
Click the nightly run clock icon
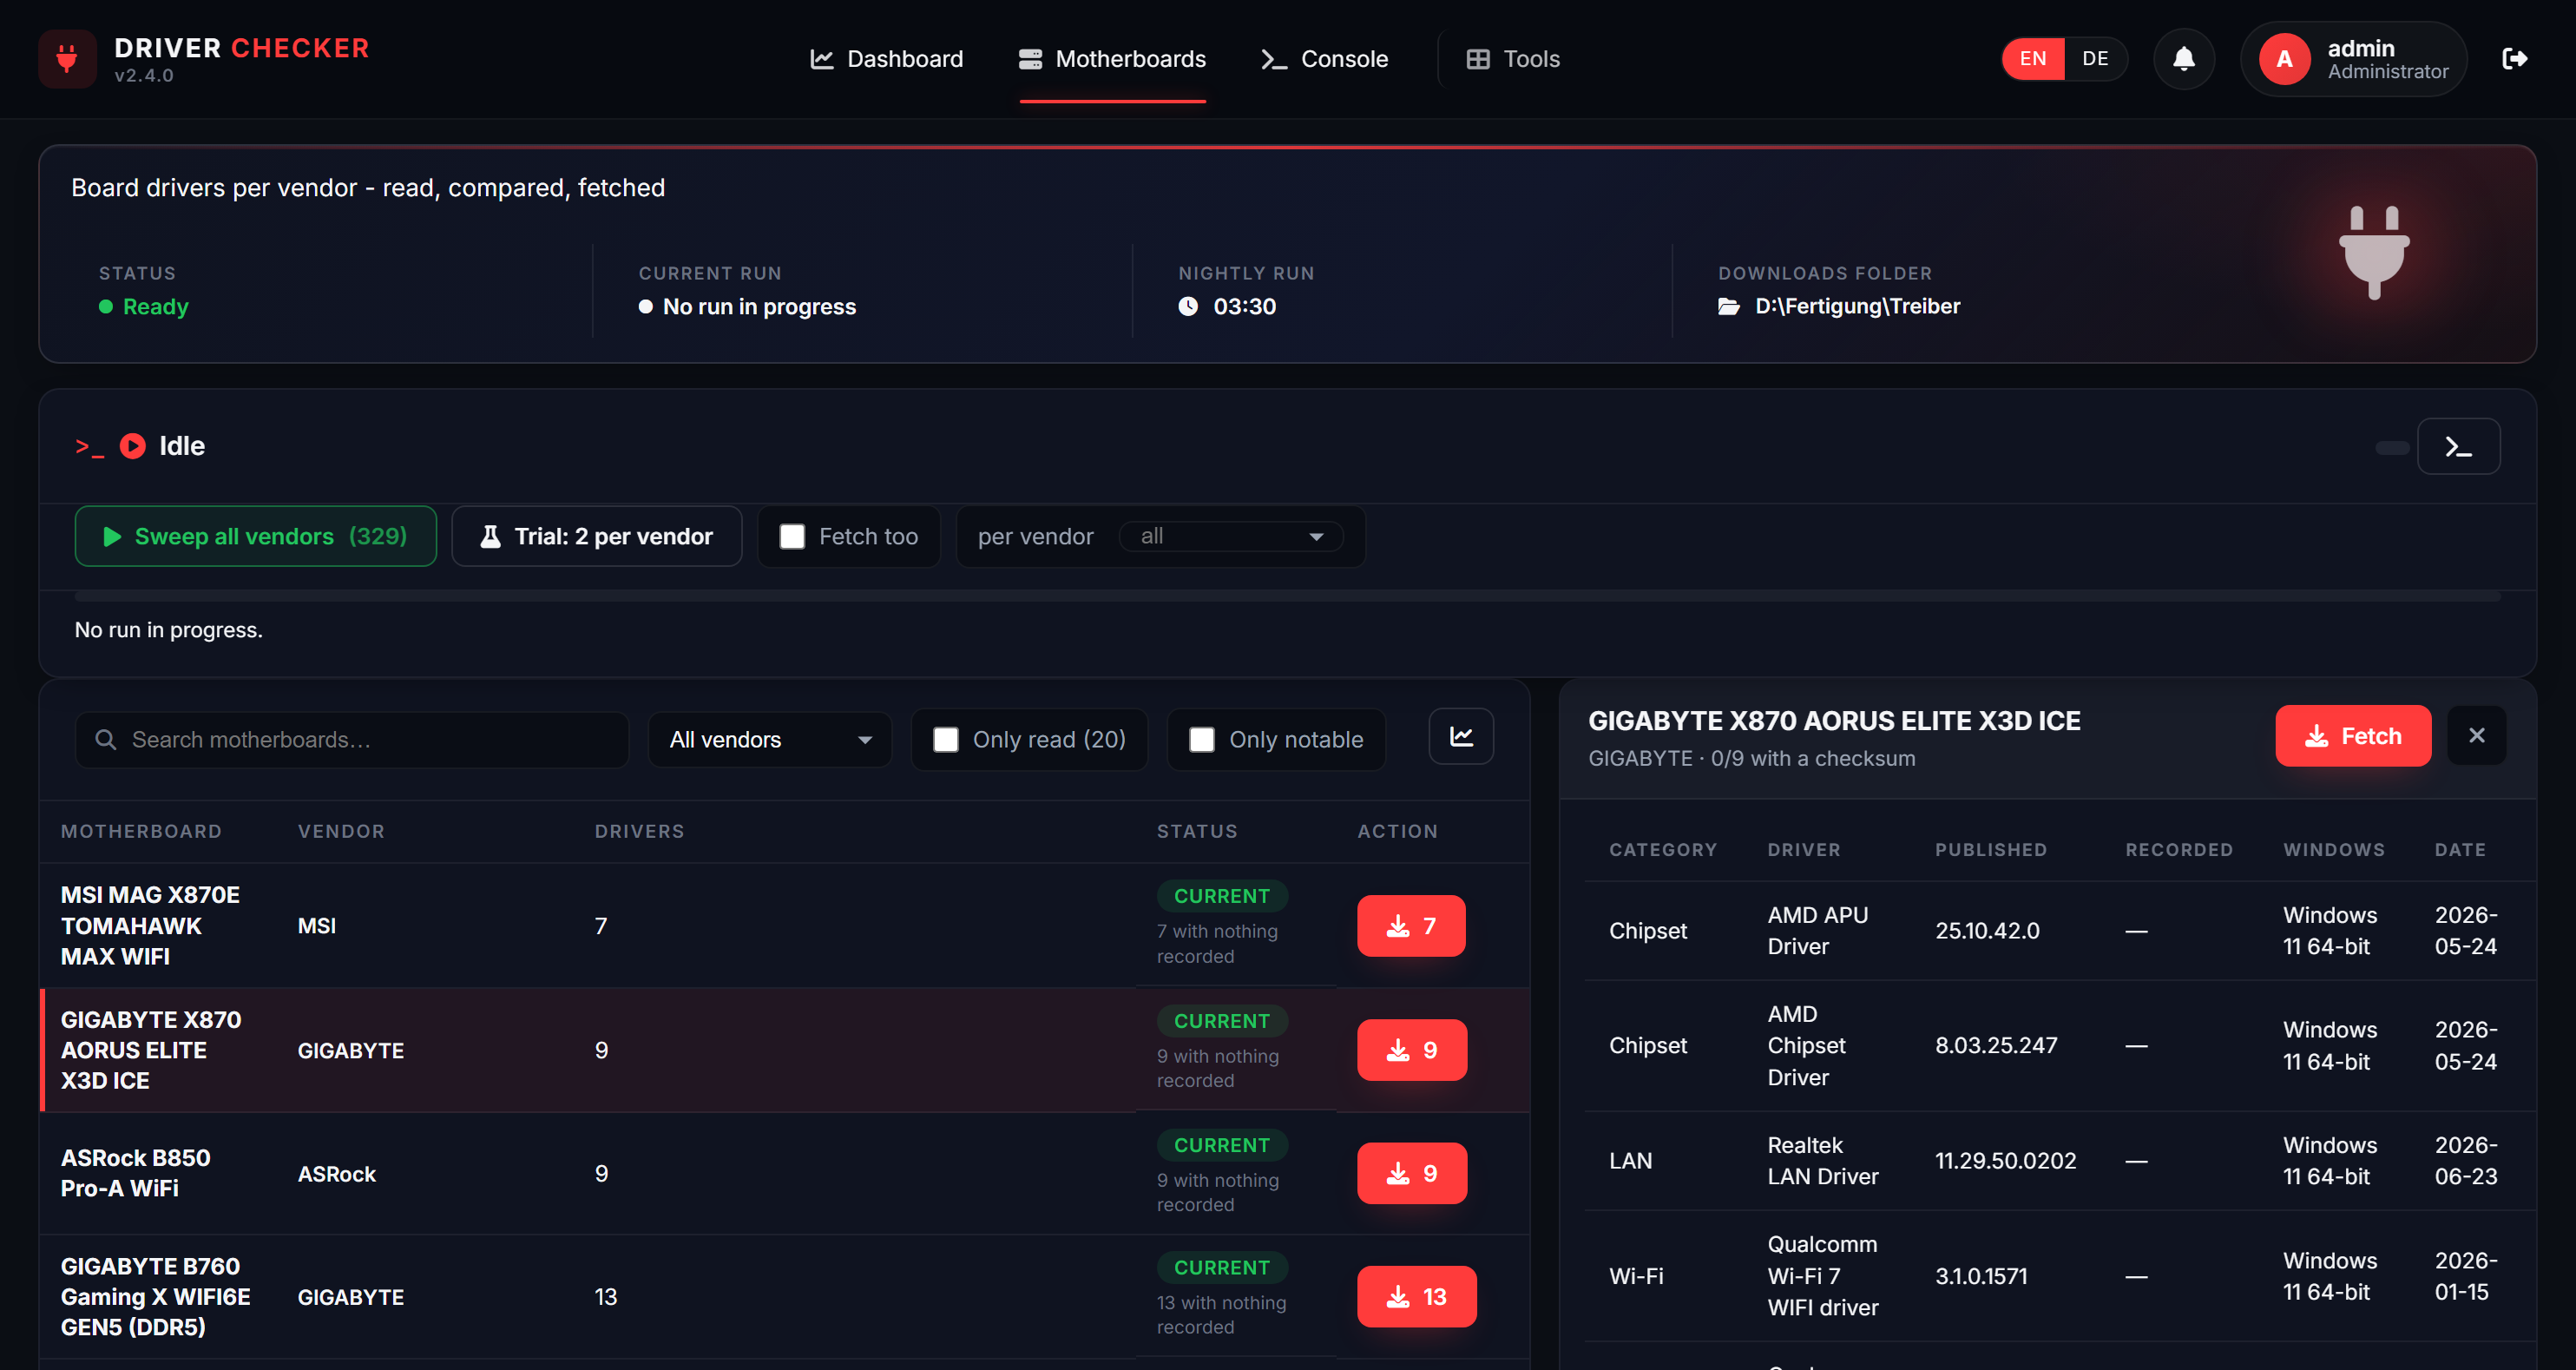click(1188, 307)
